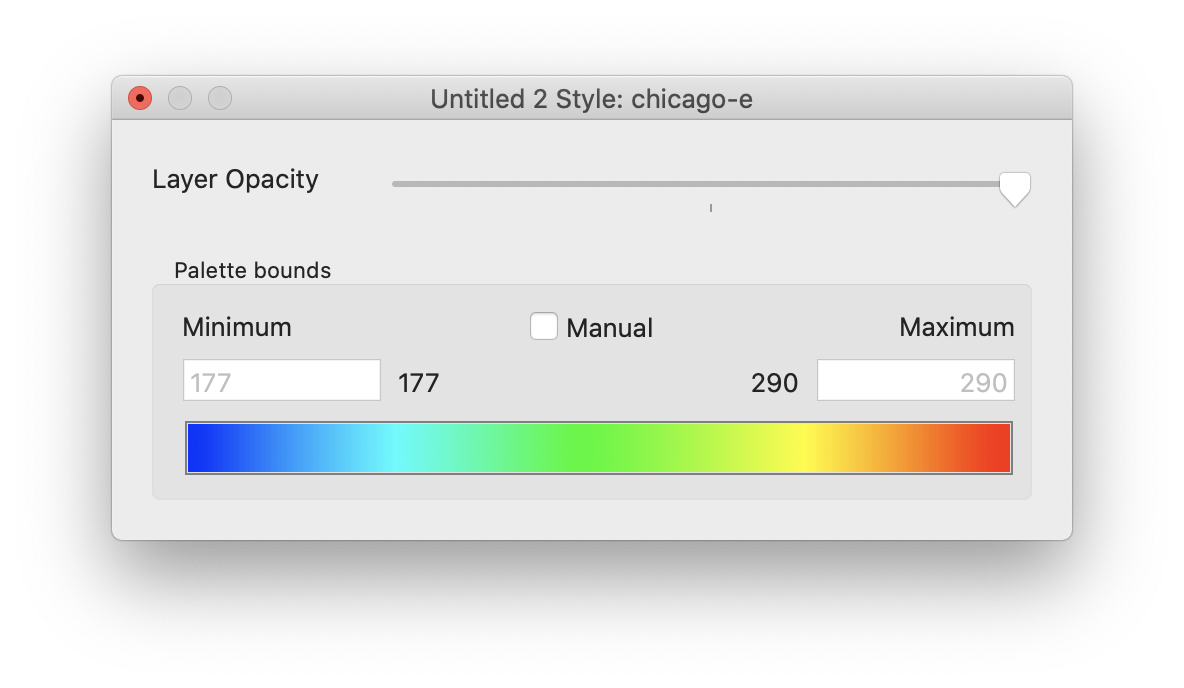Click the Manual label next to the checkbox
The width and height of the screenshot is (1184, 688).
click(x=609, y=327)
